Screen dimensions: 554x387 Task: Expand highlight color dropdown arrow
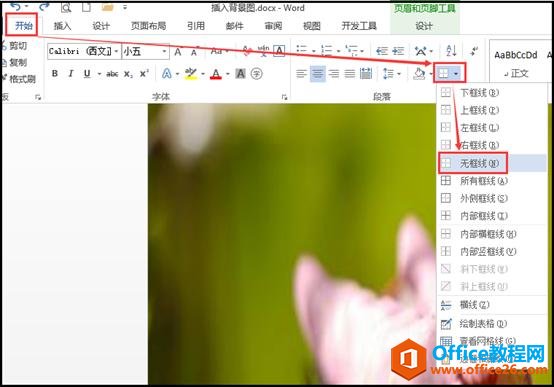click(x=203, y=74)
